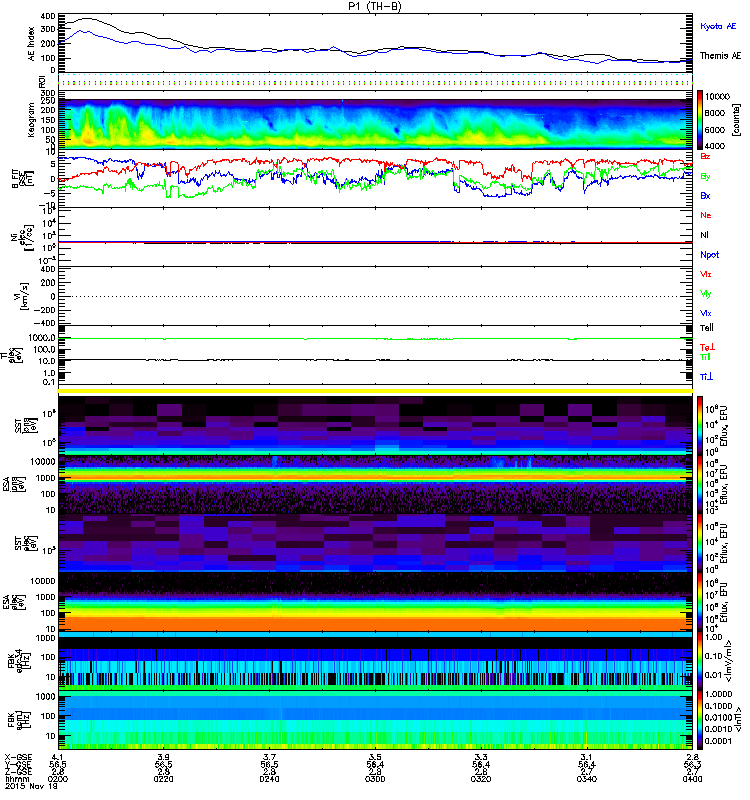The height and width of the screenshot is (800, 750).
Task: Click the 2015 Nov 19 date label
Action: [x=31, y=786]
